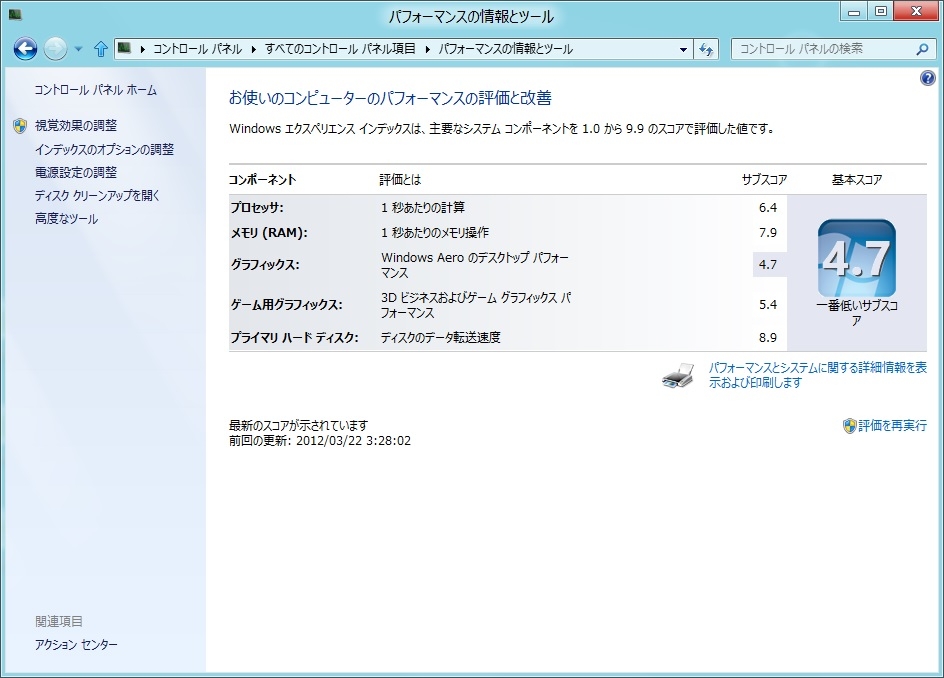Click shield icon beside 視覚効果の調整

click(x=20, y=125)
